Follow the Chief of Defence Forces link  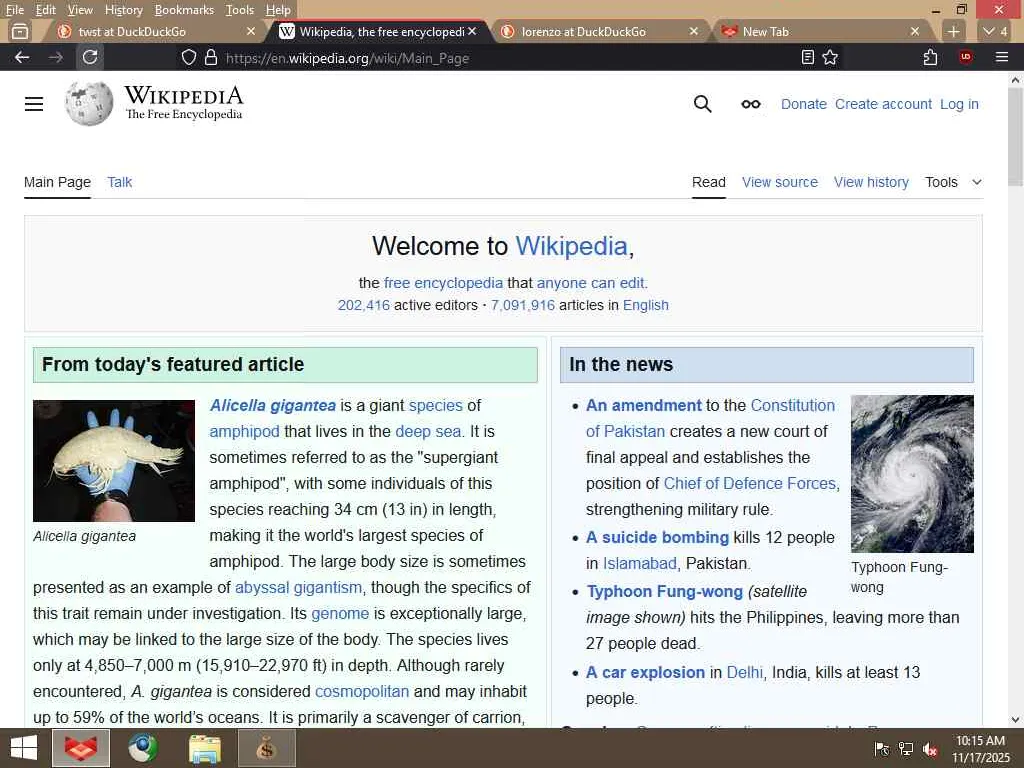[750, 483]
